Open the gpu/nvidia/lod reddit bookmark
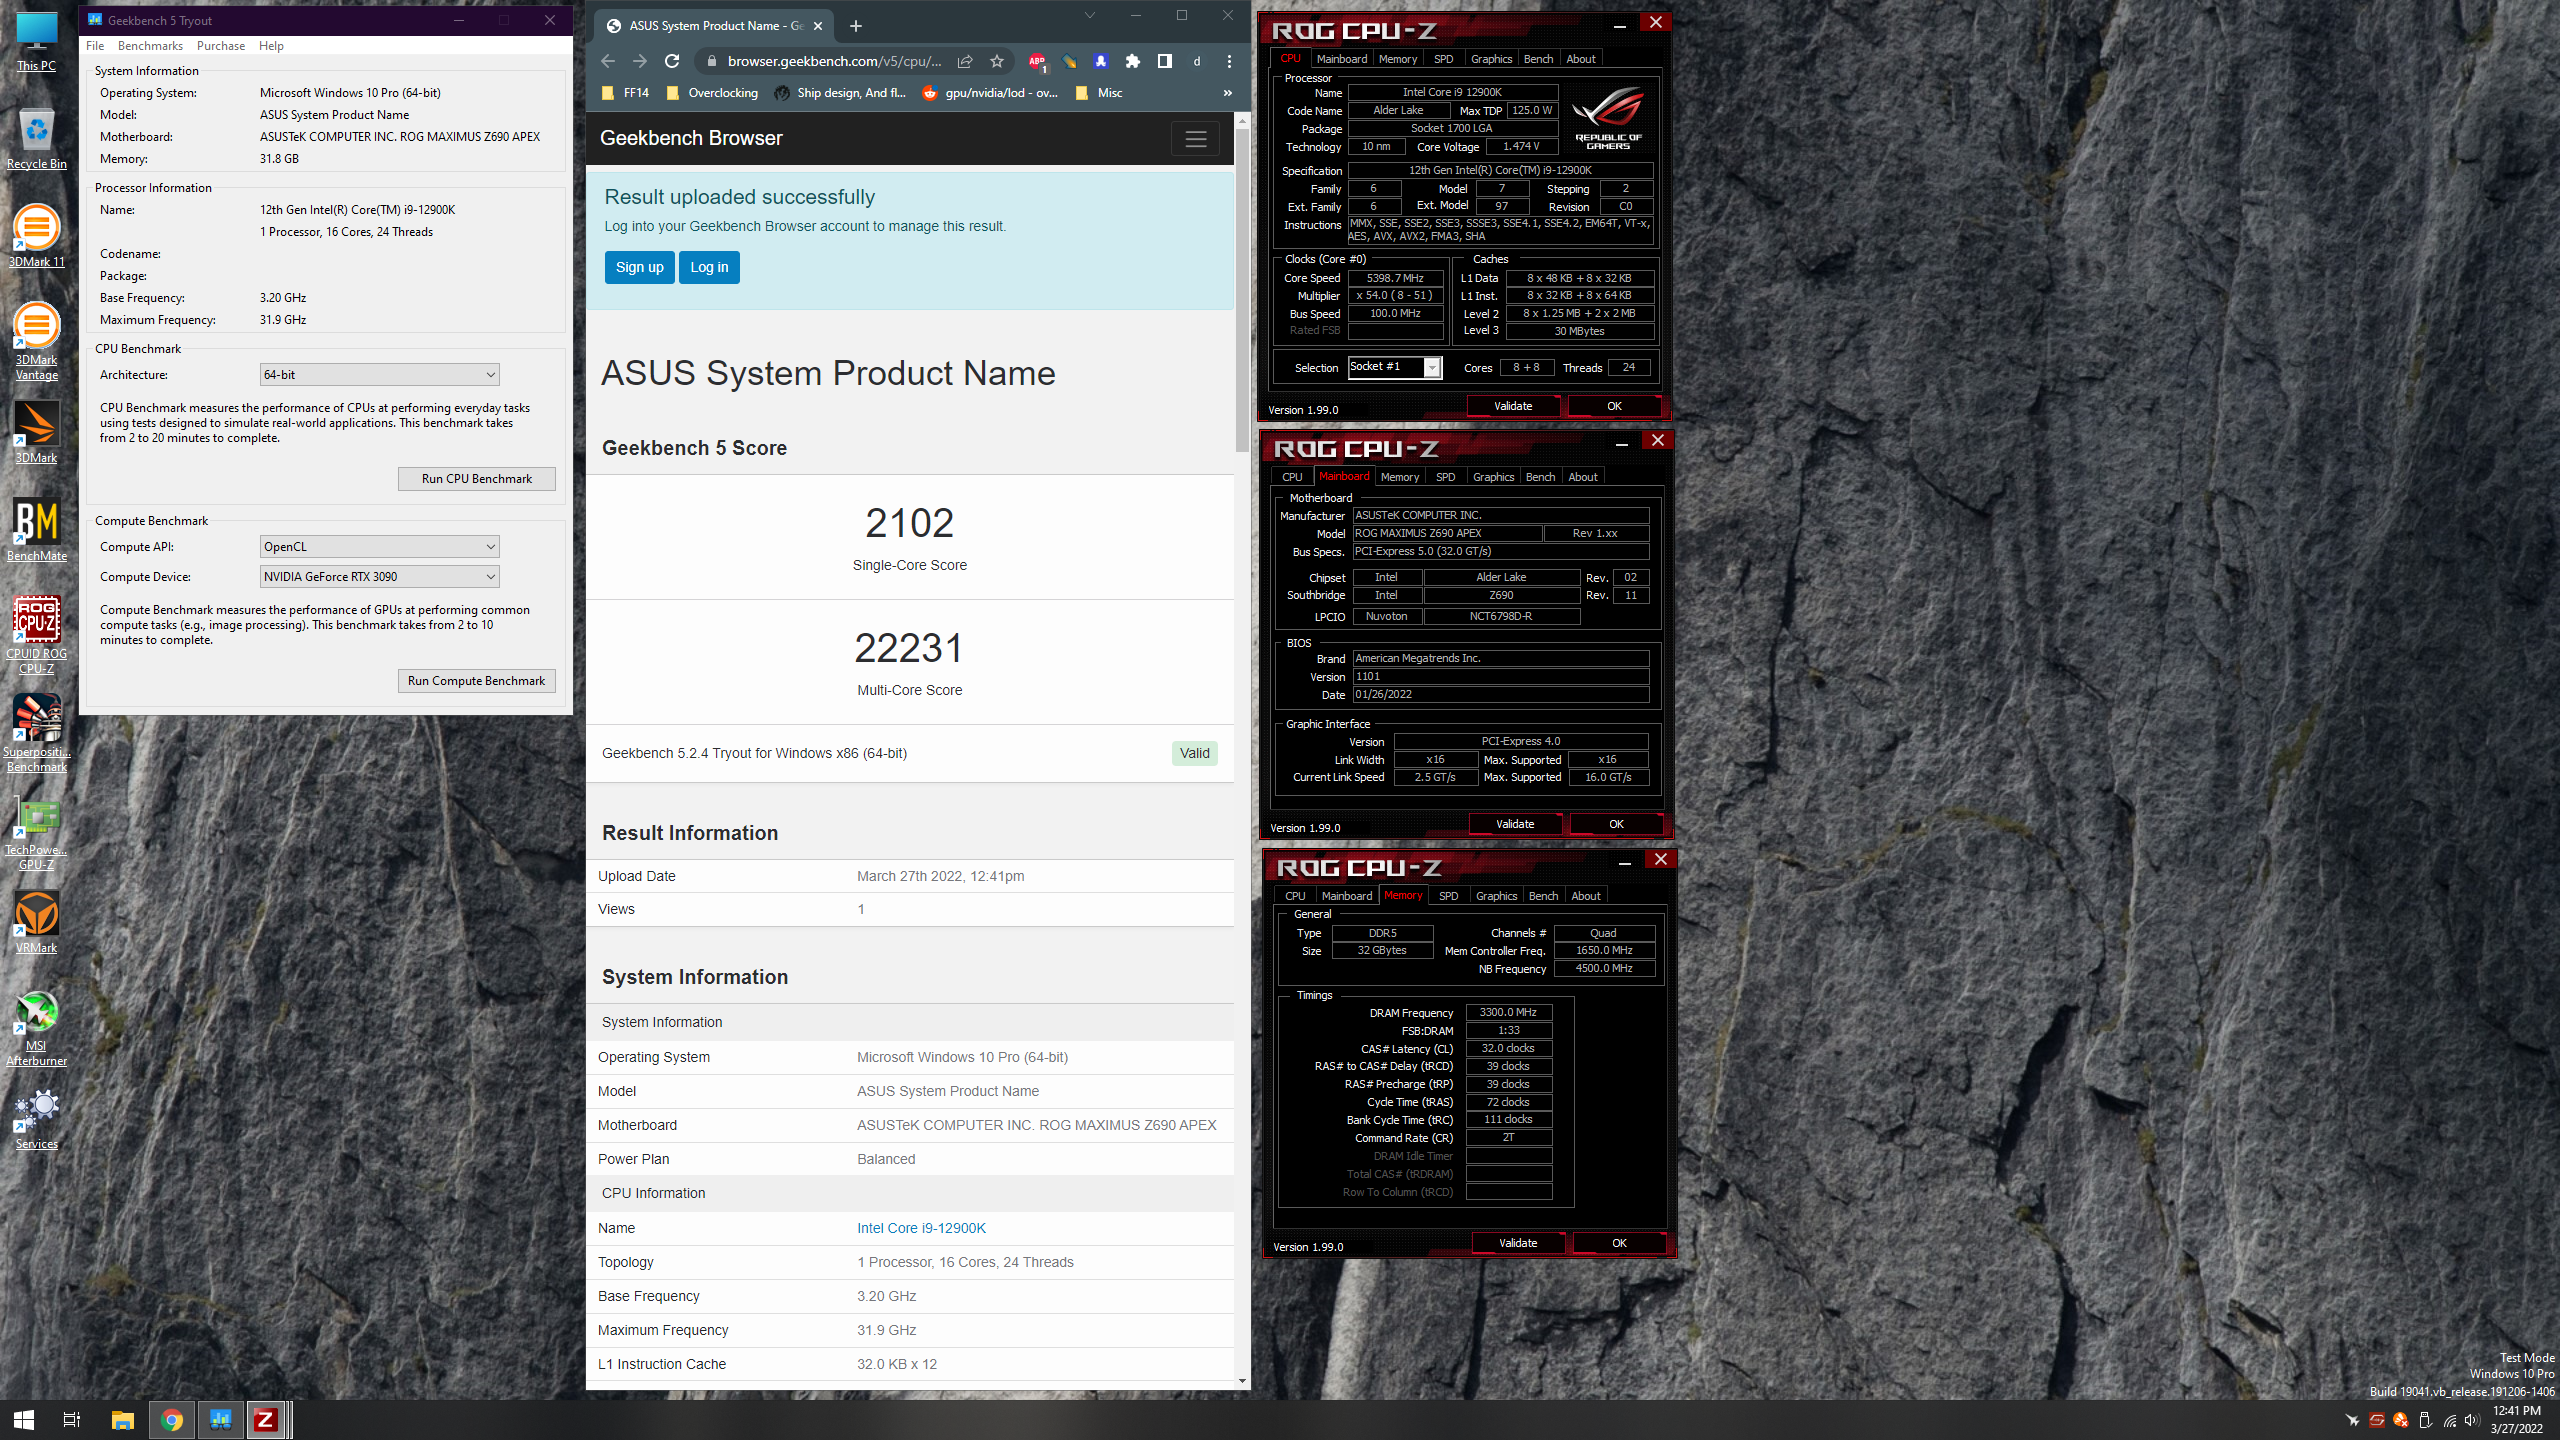Screen dimensions: 2560x1440 click(990, 93)
